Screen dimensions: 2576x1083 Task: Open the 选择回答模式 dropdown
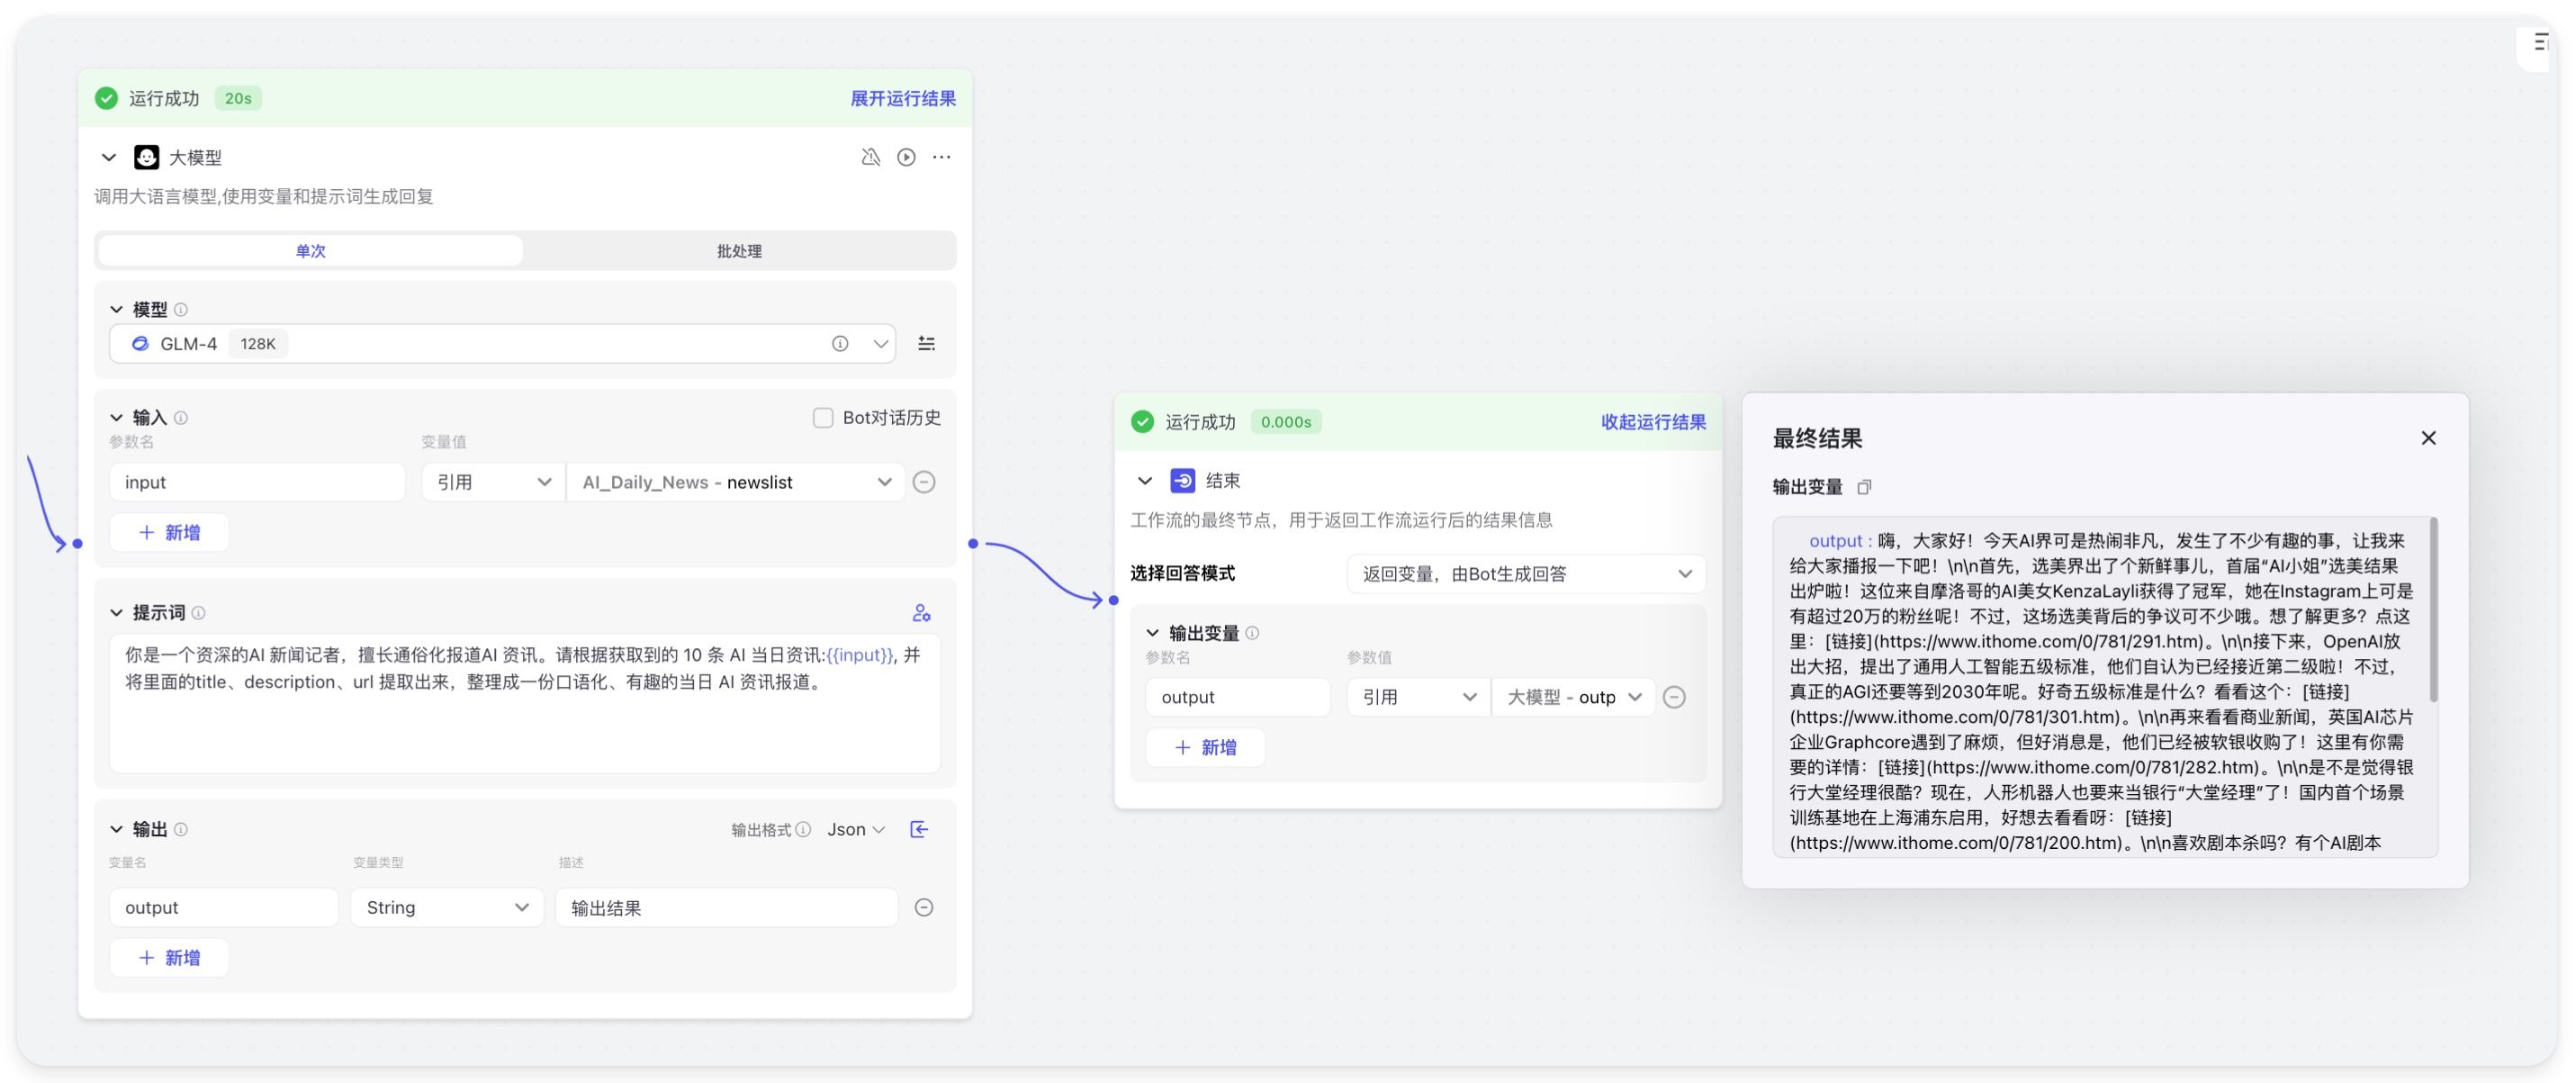click(x=1525, y=574)
